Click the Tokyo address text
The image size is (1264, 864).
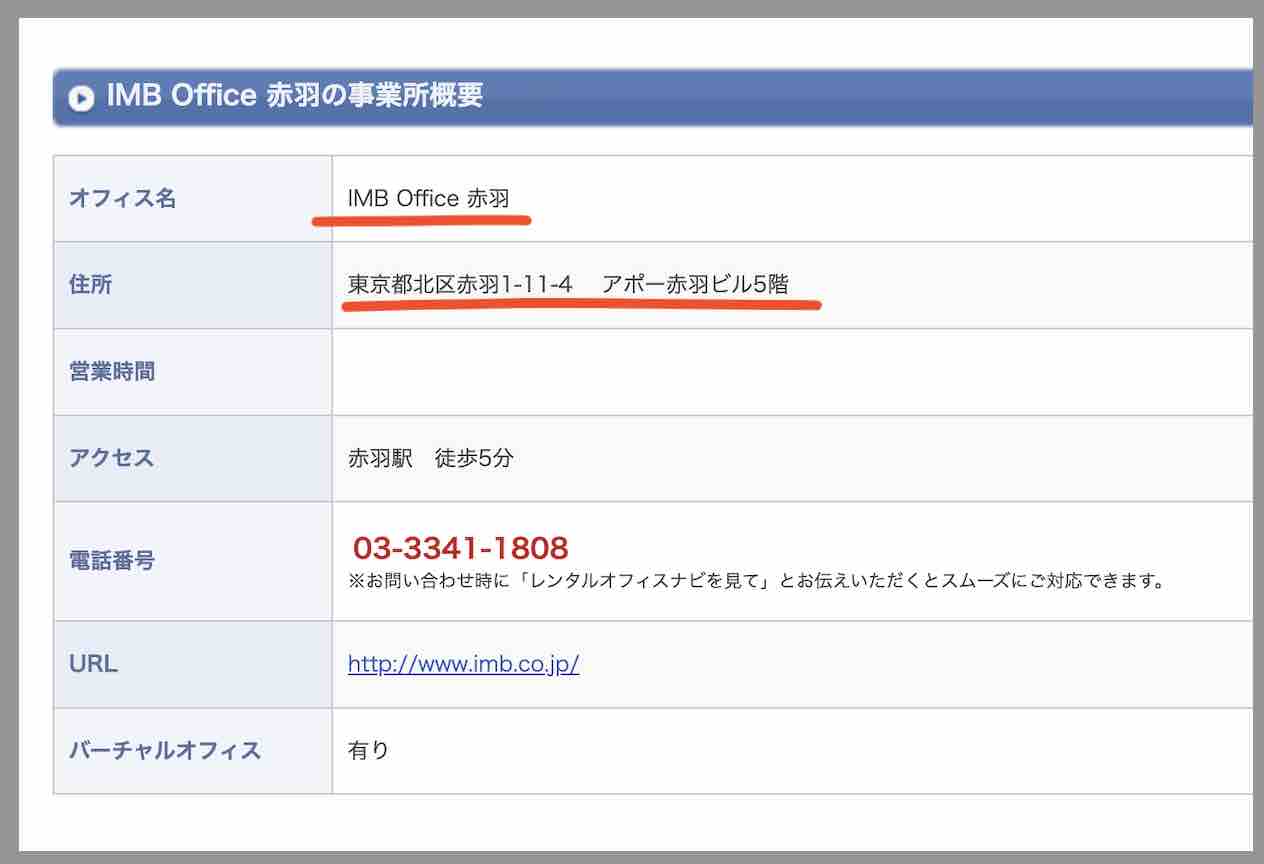coord(567,284)
